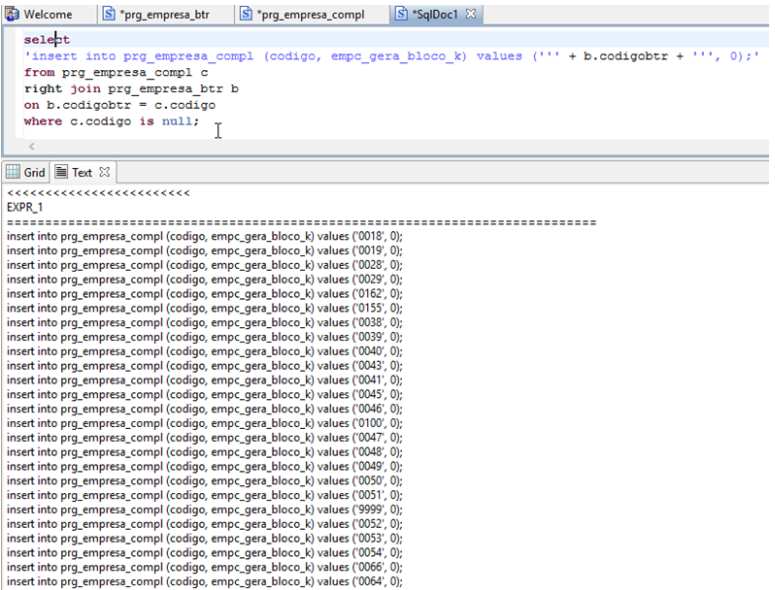Click the SQL file icon on prg_empresa_btr tab
This screenshot has width=775, height=590.
tap(109, 14)
